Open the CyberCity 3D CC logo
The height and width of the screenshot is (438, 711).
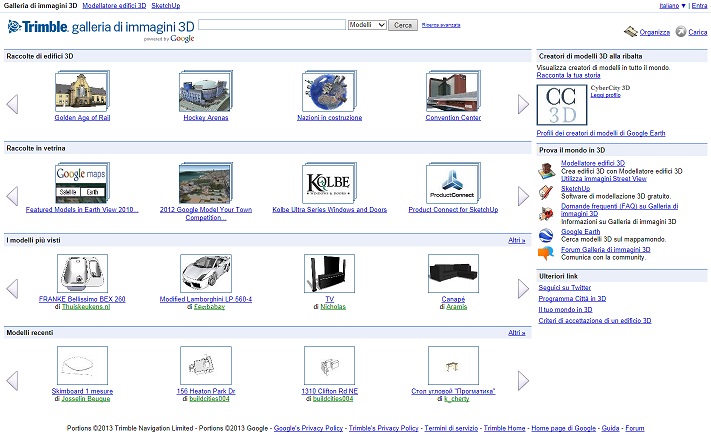[562, 105]
